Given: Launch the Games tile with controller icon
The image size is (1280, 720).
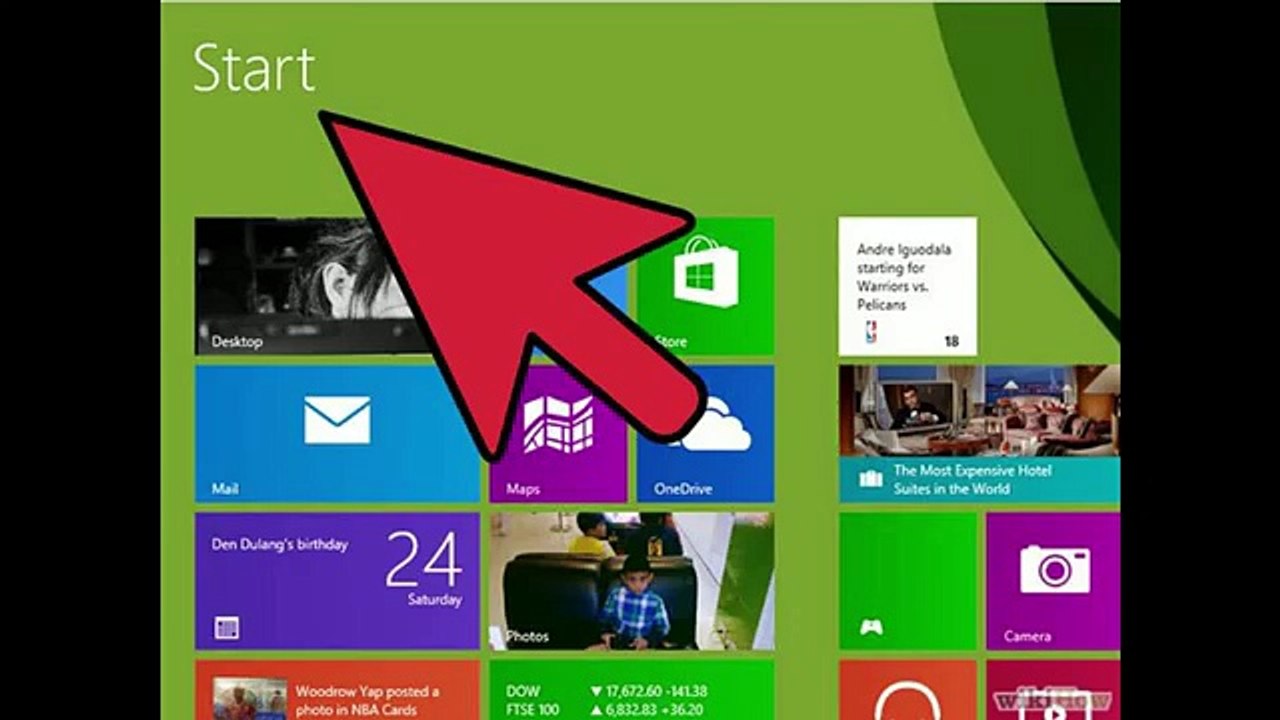Looking at the screenshot, I should pyautogui.click(x=907, y=581).
